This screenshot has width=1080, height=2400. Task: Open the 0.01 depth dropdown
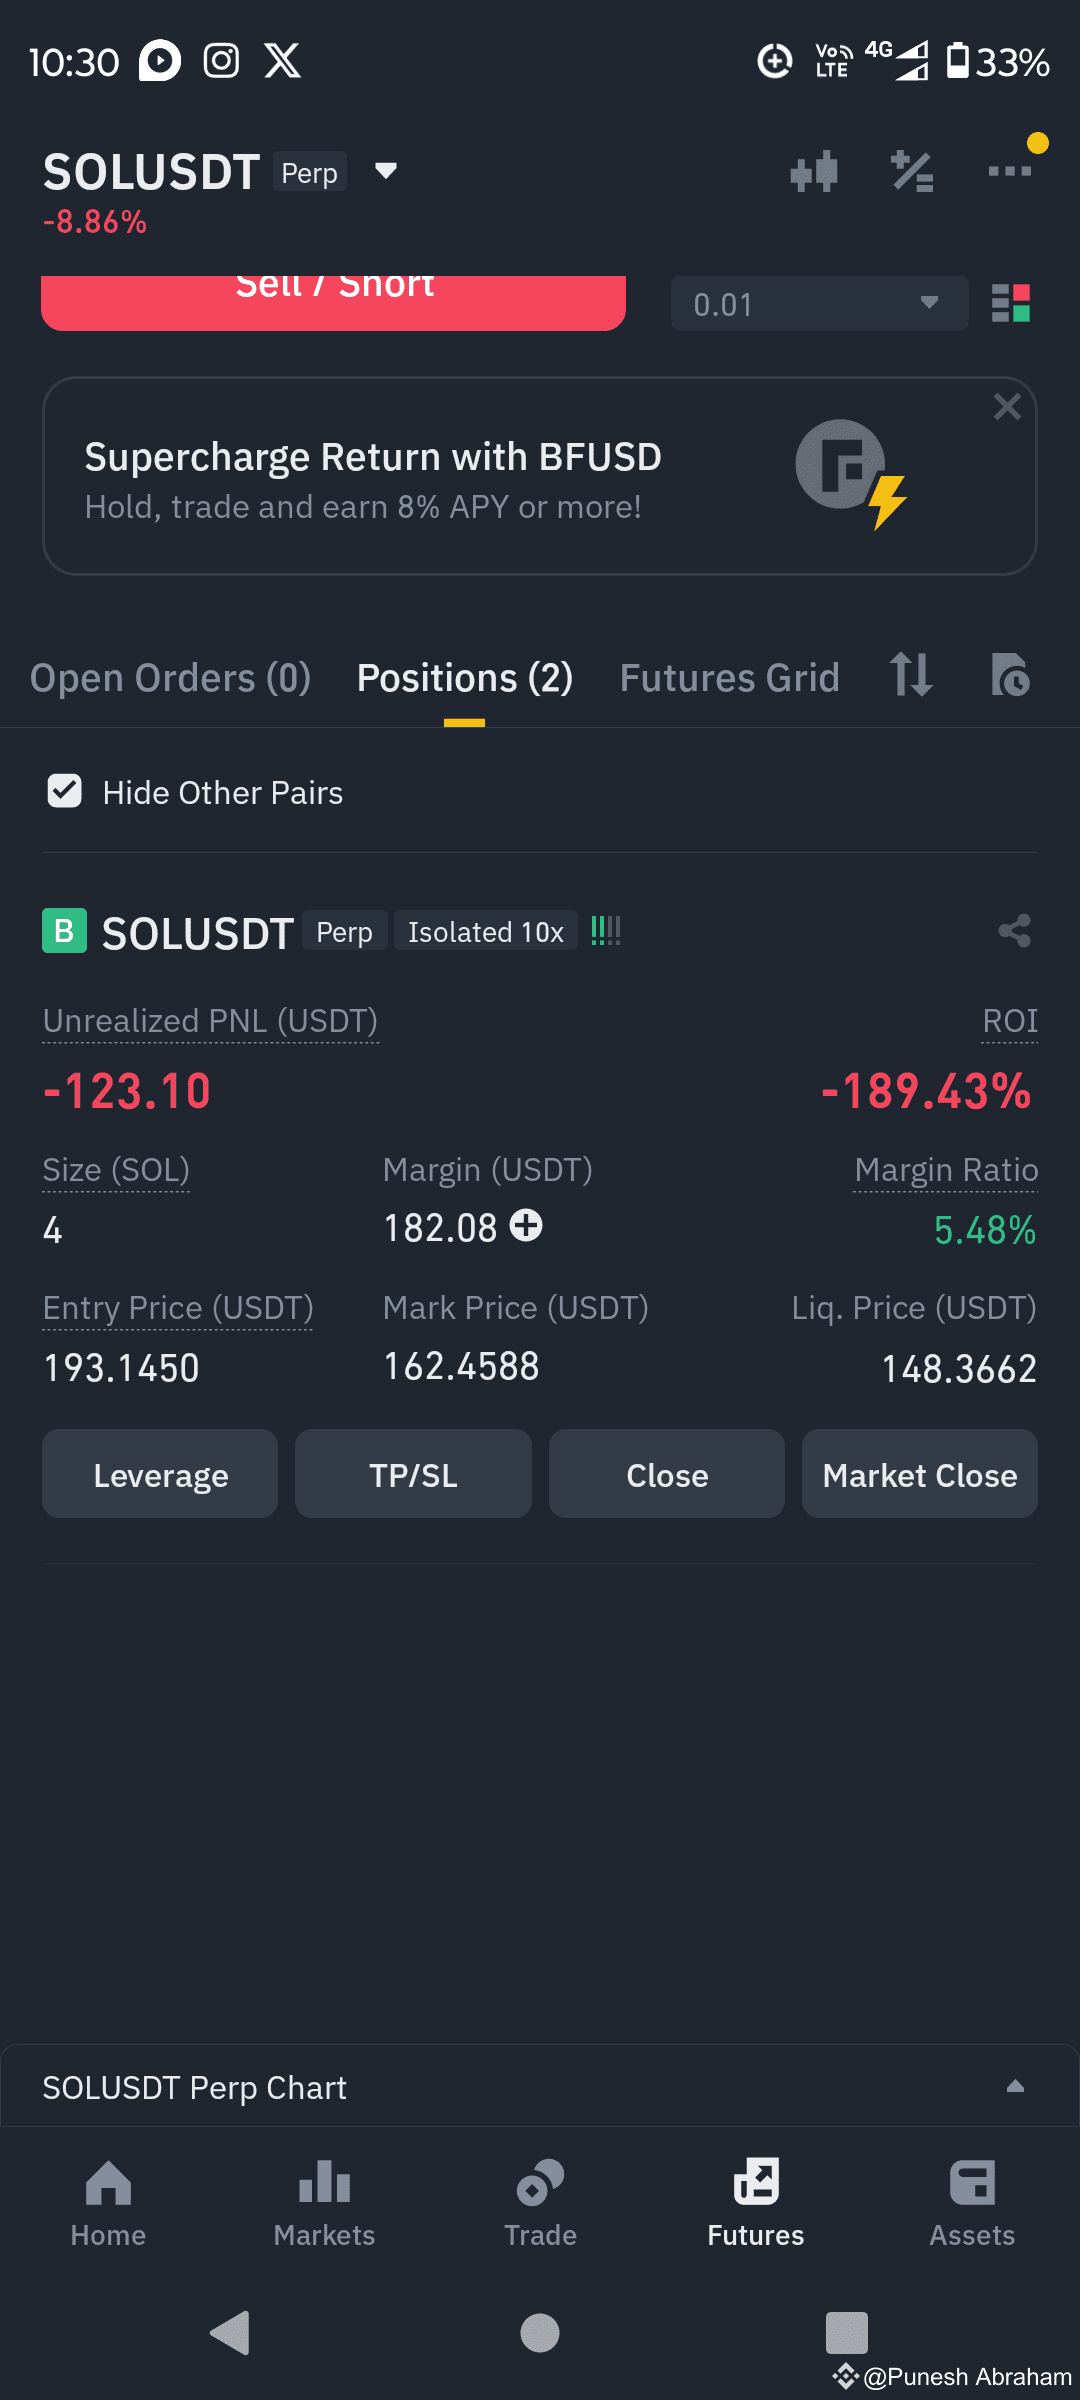point(820,303)
